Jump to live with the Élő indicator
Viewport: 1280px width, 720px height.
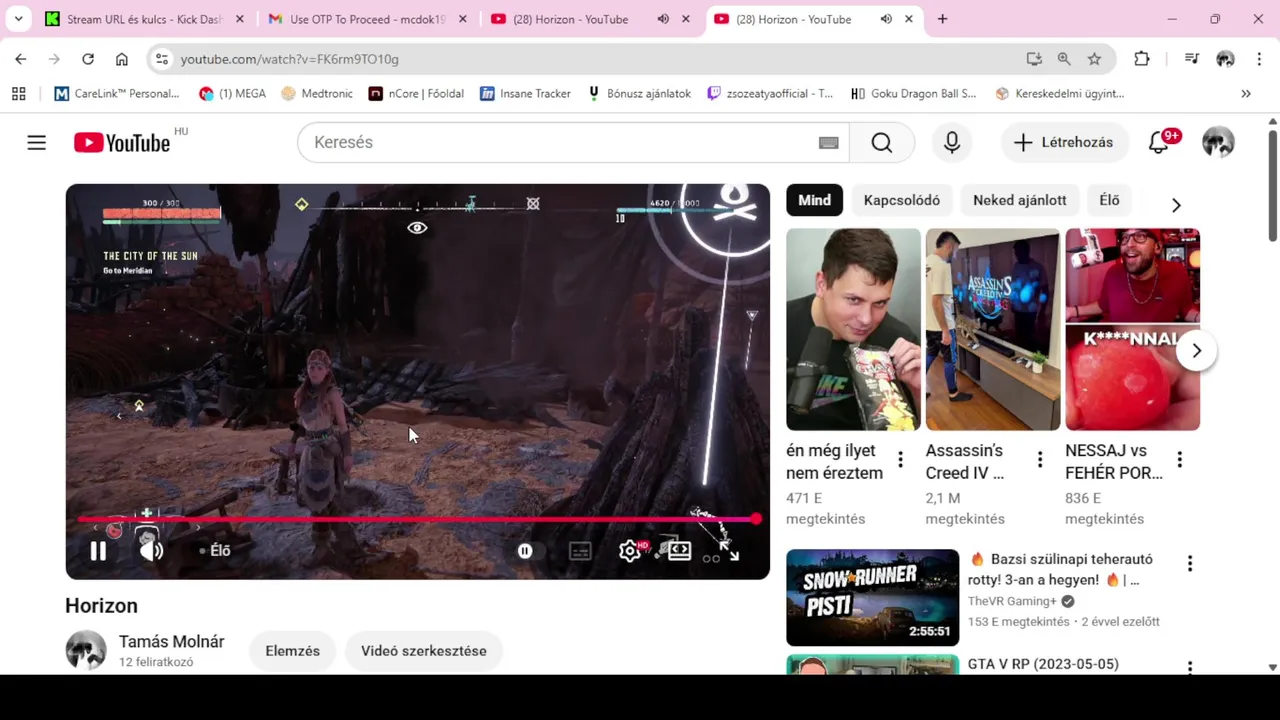click(215, 551)
